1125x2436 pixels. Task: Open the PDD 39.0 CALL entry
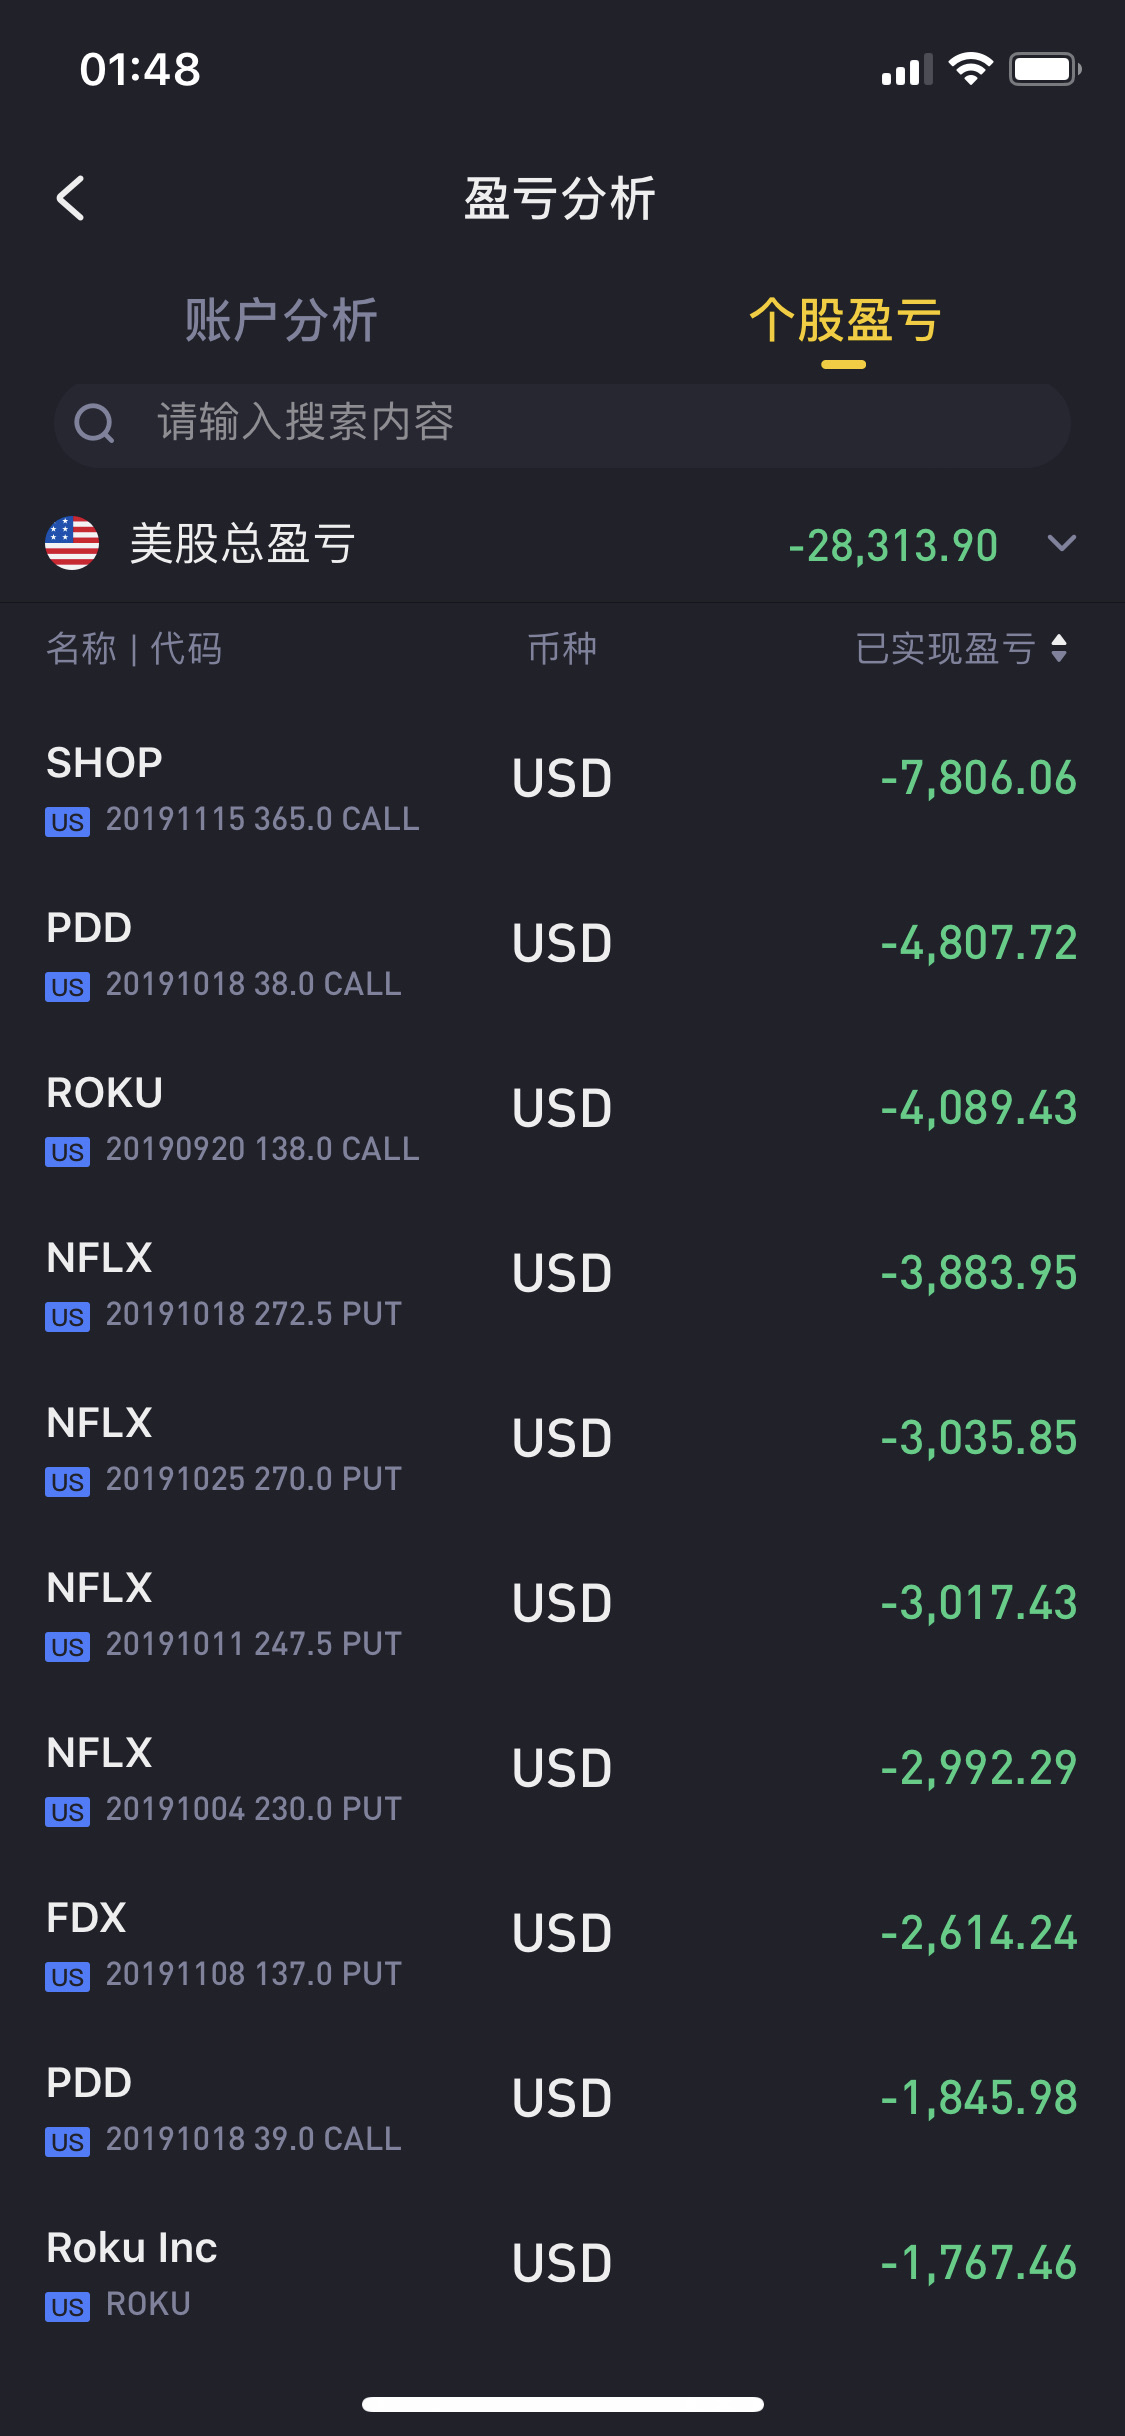562,2109
